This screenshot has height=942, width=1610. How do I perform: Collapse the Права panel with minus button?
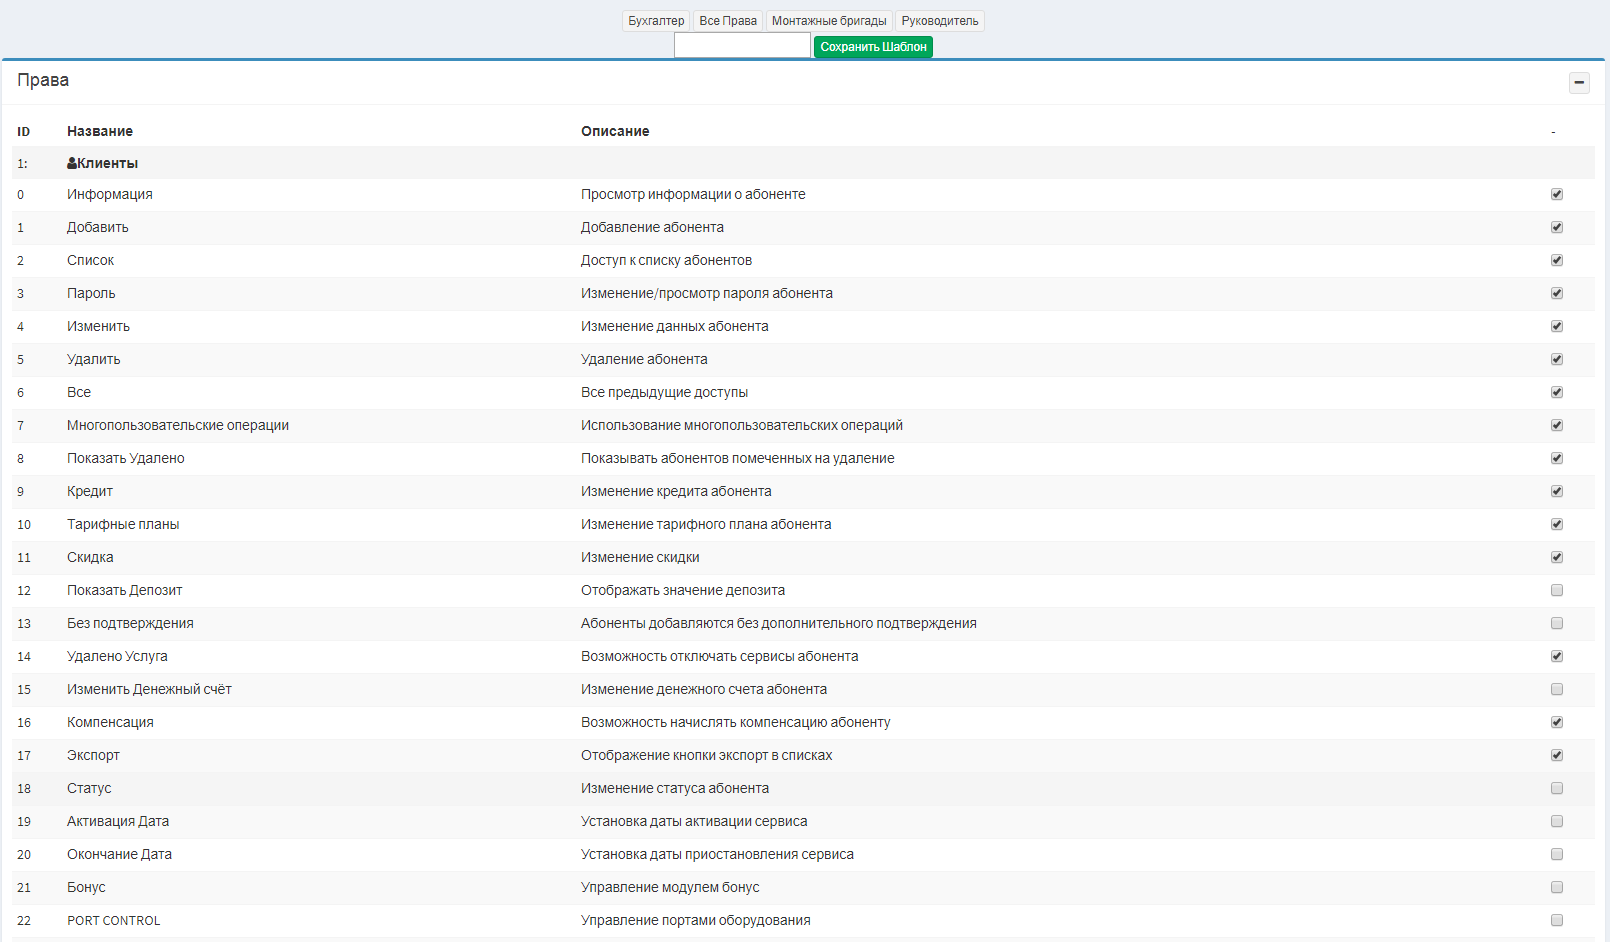[1579, 83]
